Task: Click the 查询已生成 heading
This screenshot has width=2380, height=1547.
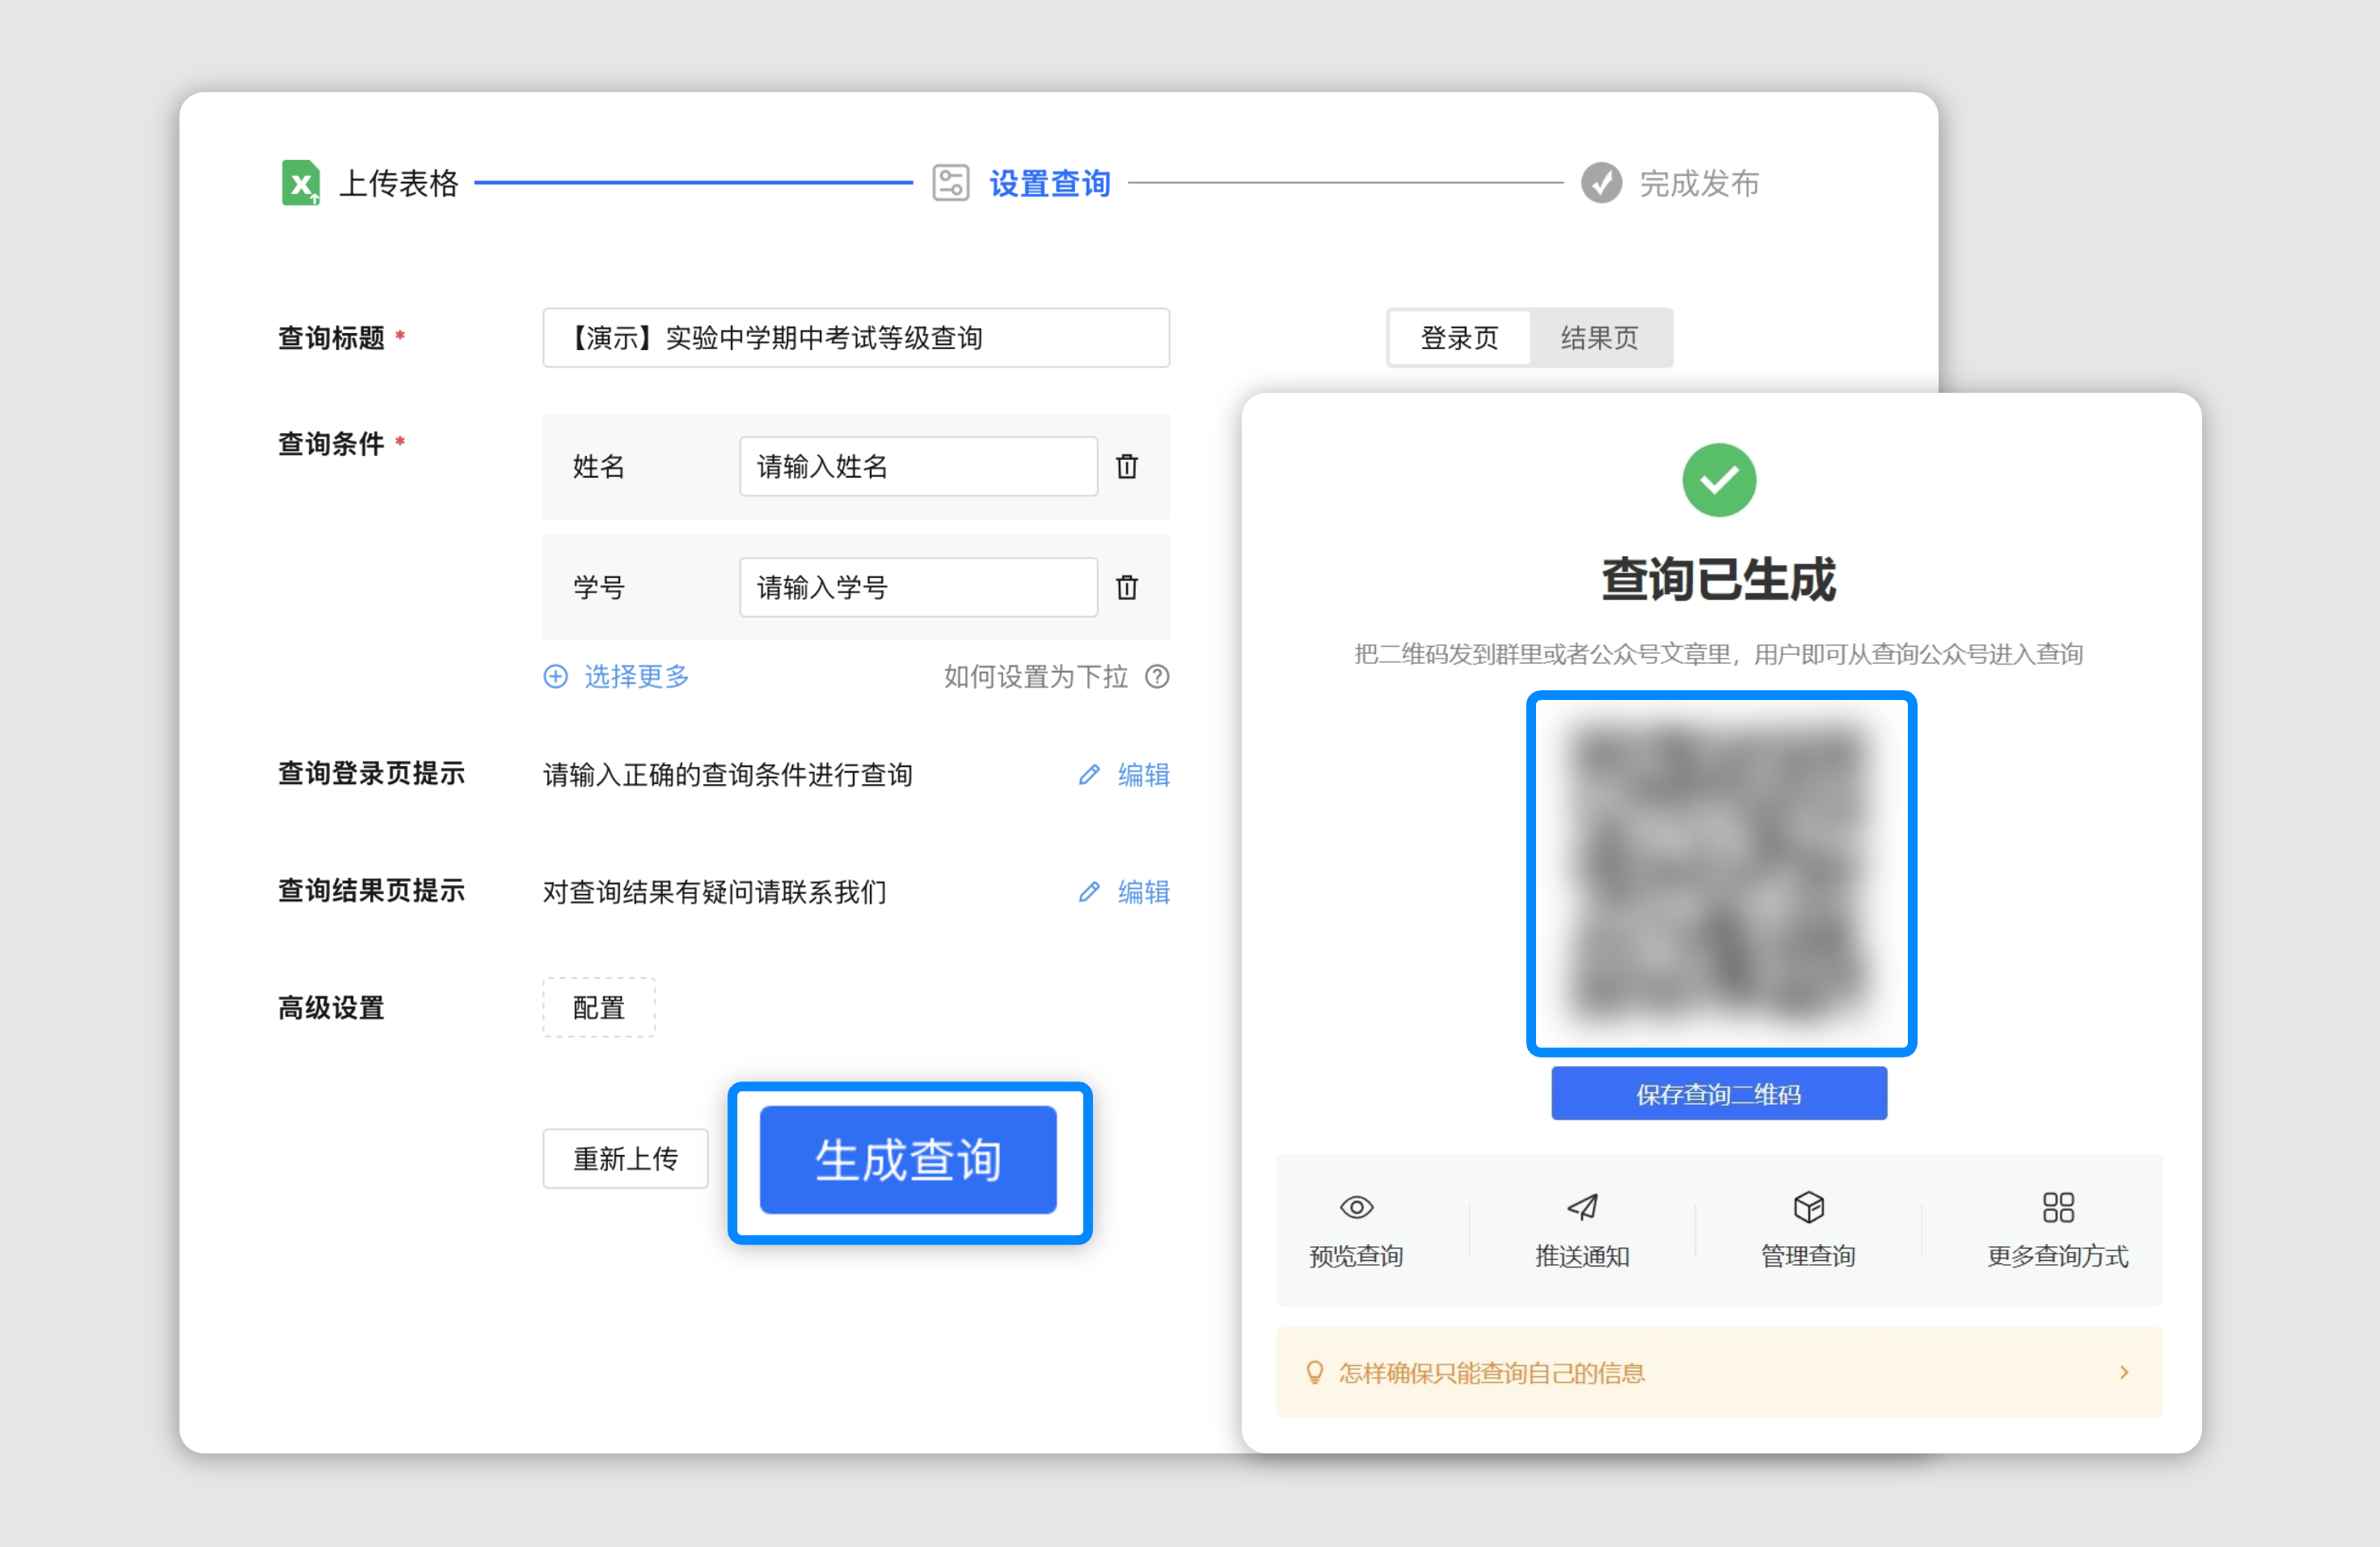Action: [1718, 579]
